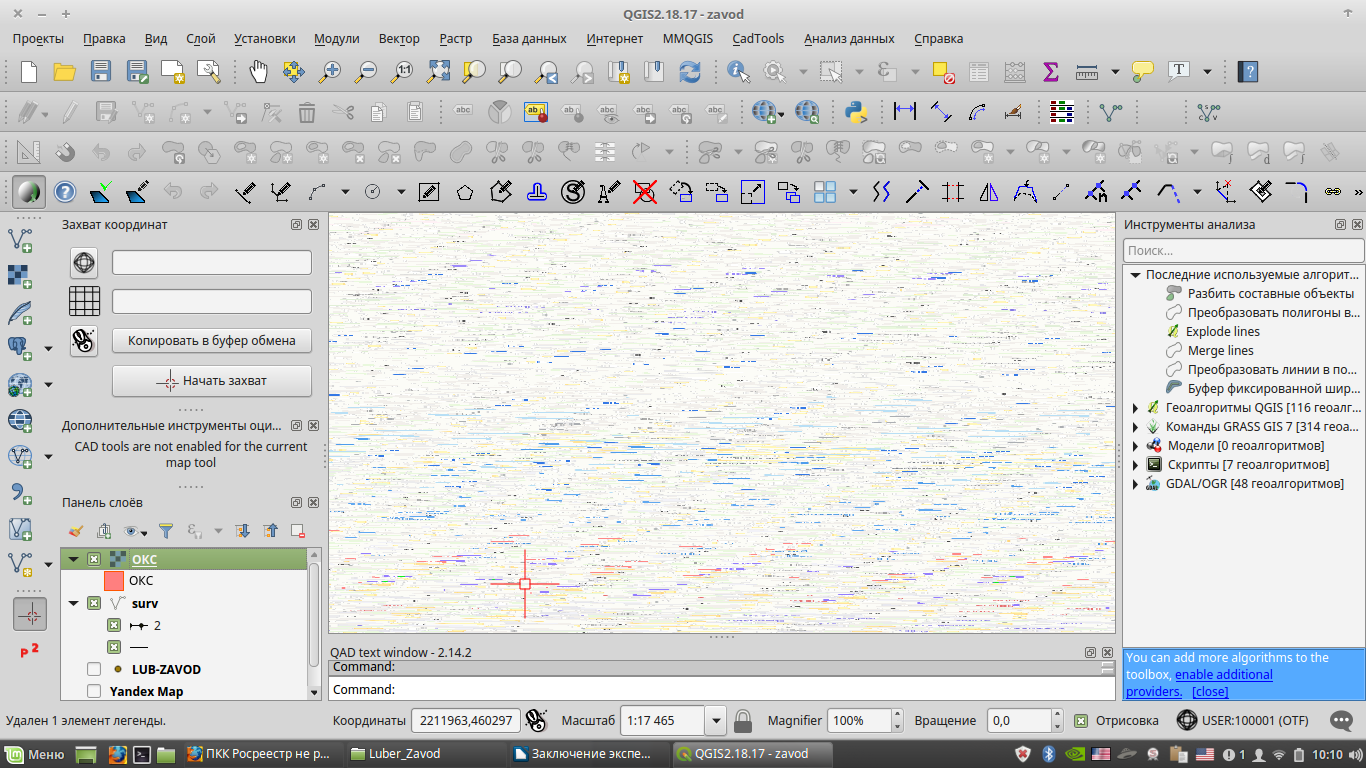This screenshot has width=1366, height=768.
Task: Select the Pan Map hand tool
Action: (258, 71)
